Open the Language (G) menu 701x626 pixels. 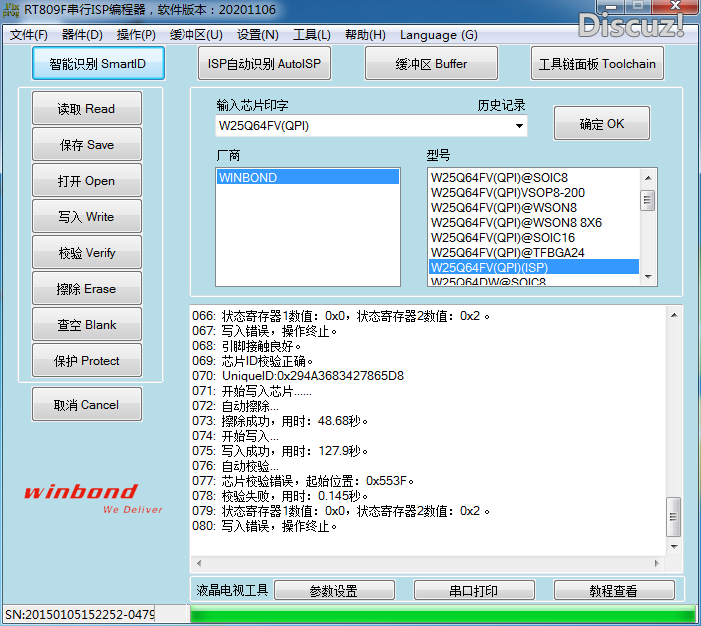[x=439, y=35]
